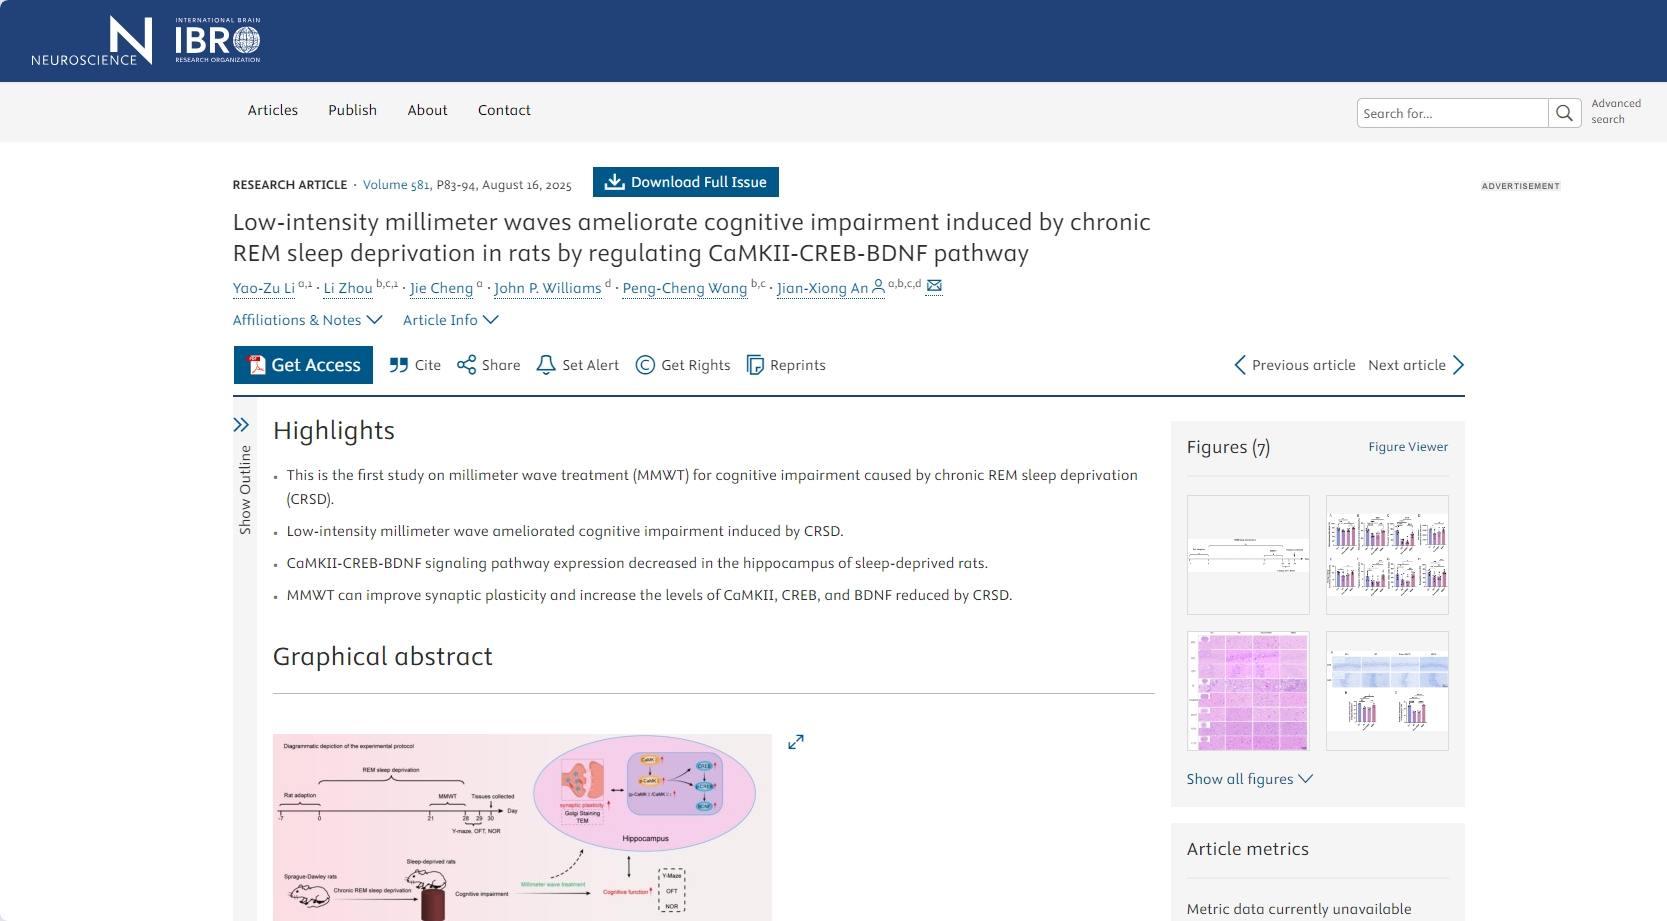Open the Neuroscience IBRO home logo

click(145, 41)
